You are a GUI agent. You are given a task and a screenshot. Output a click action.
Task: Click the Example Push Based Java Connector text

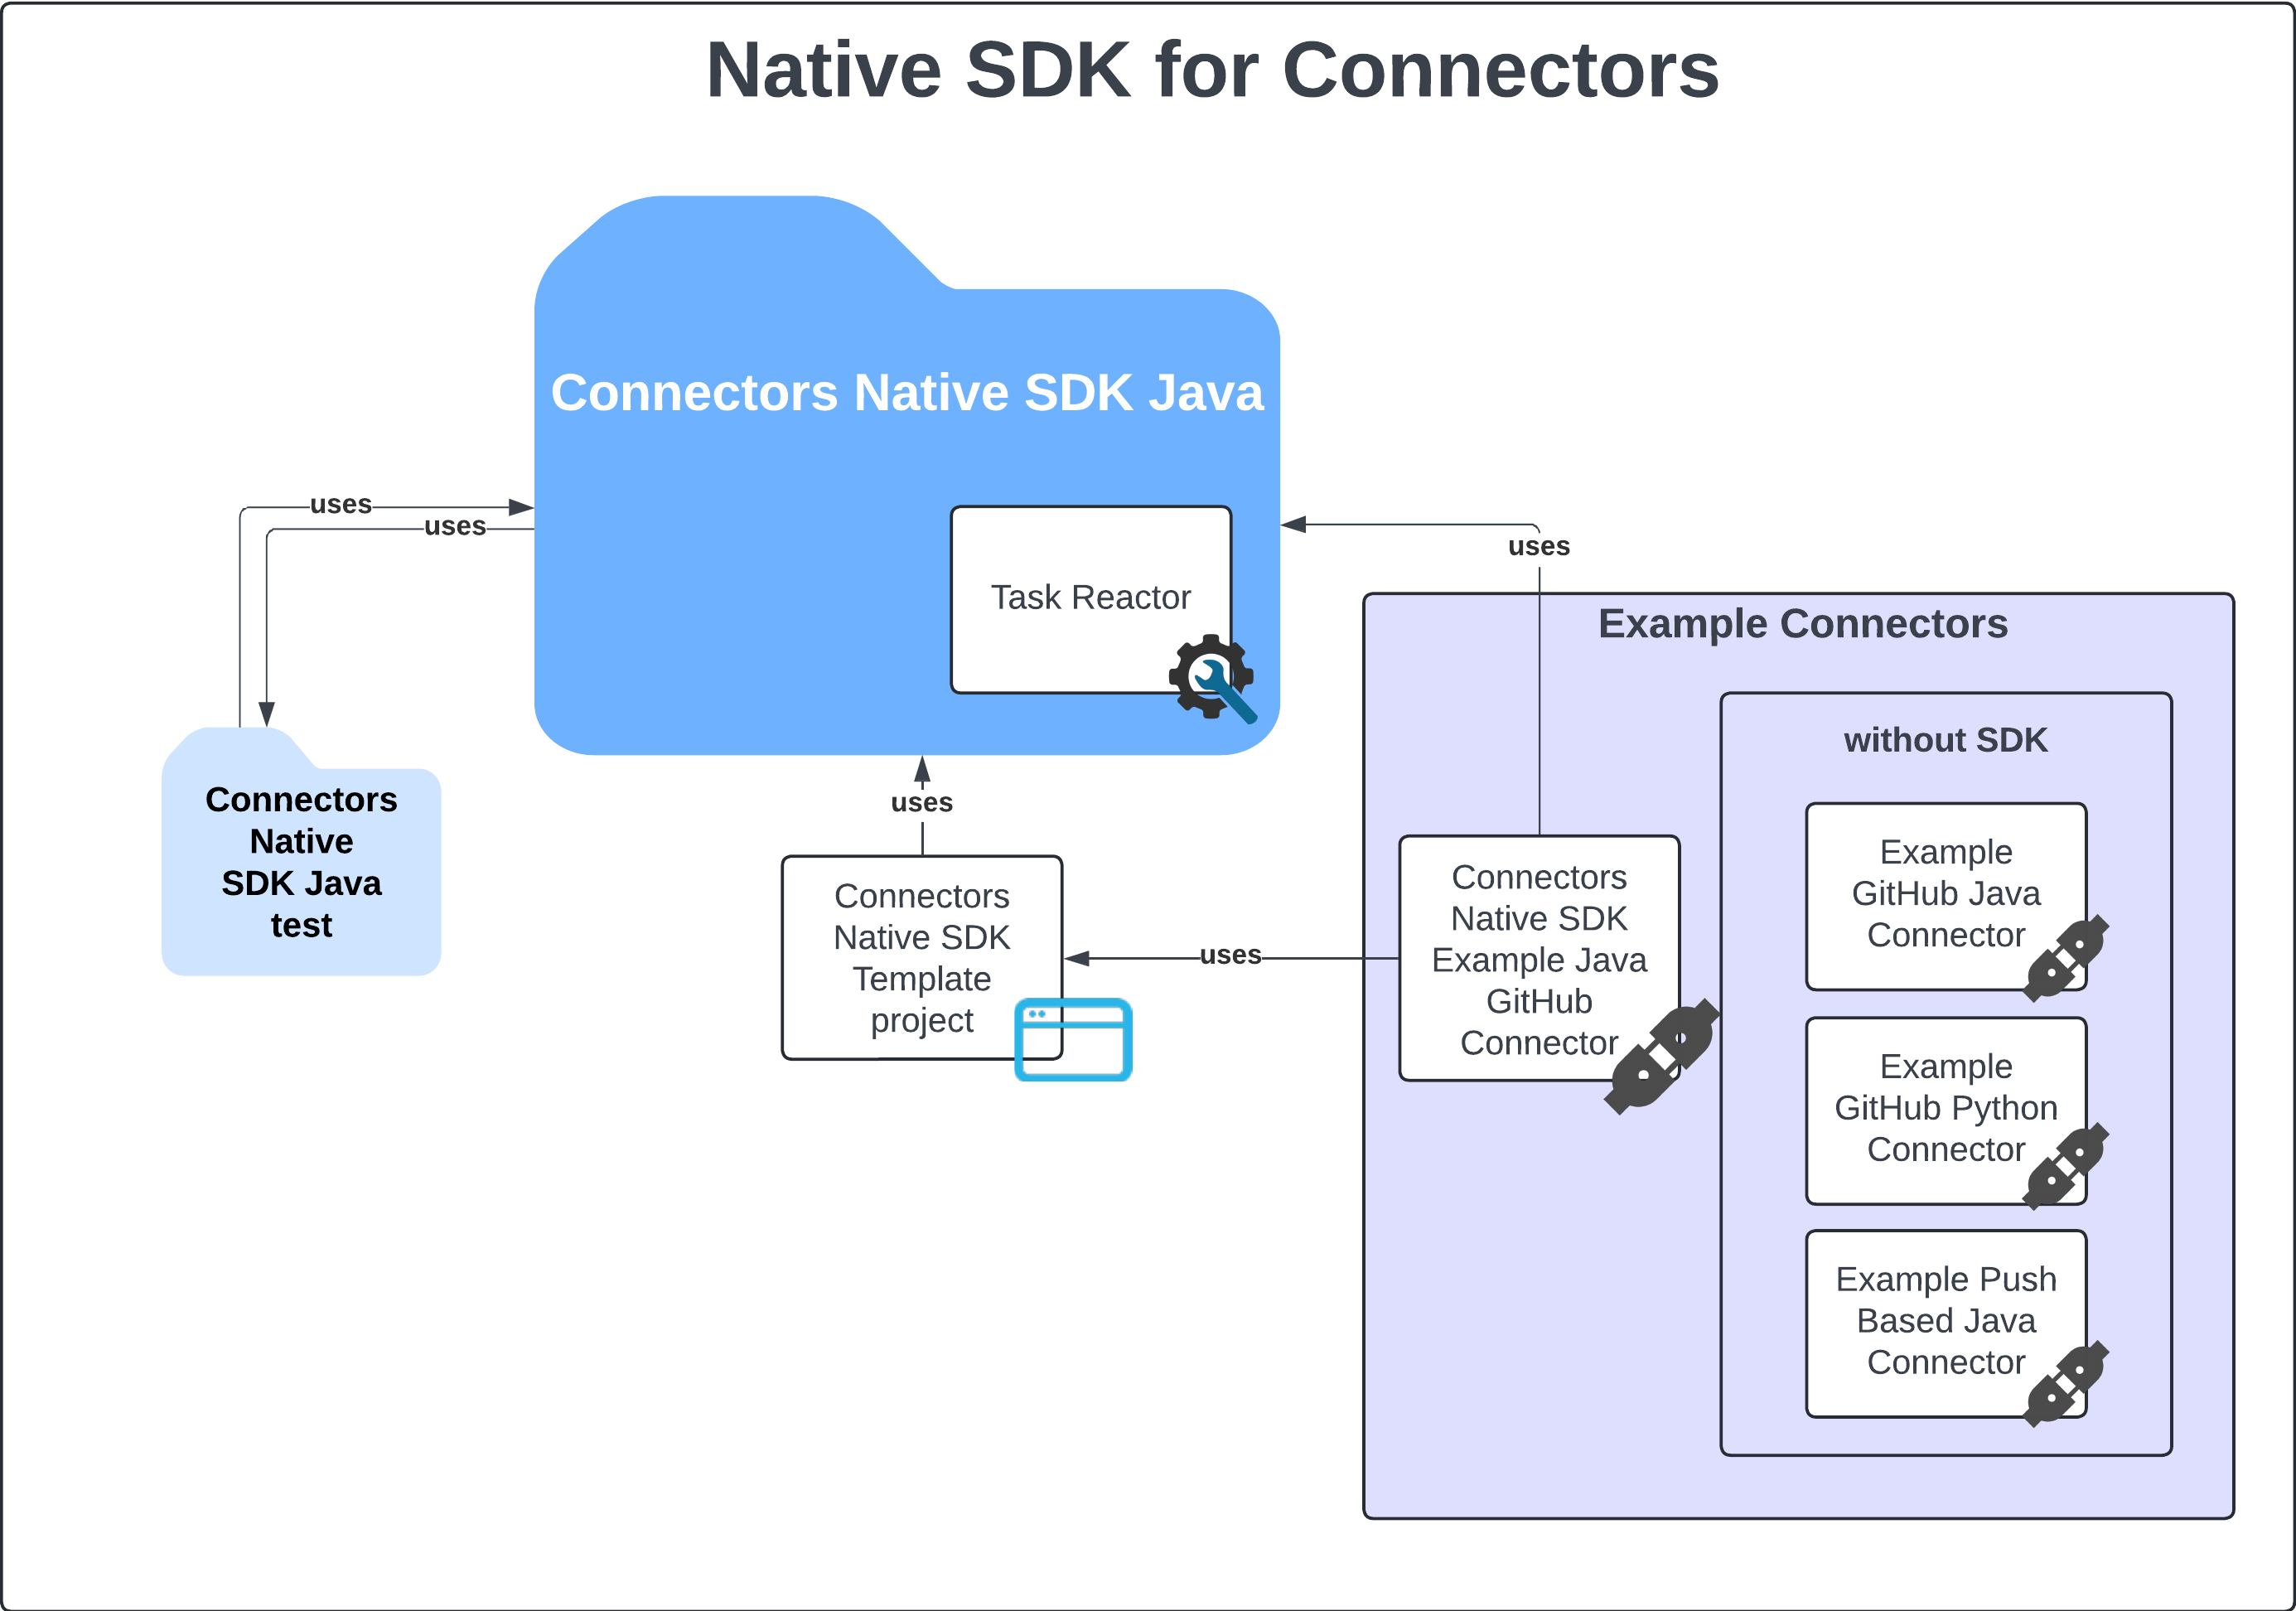coord(1945,1320)
